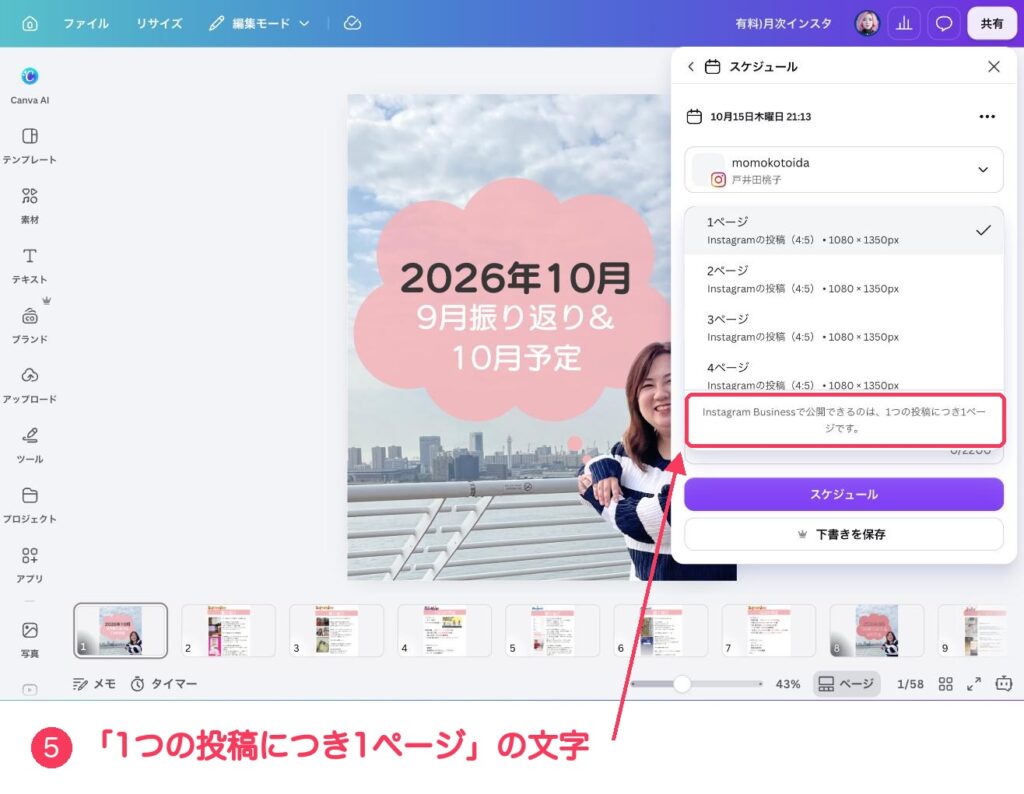Open the アップロード uploads panel
1024x794 pixels.
[29, 385]
